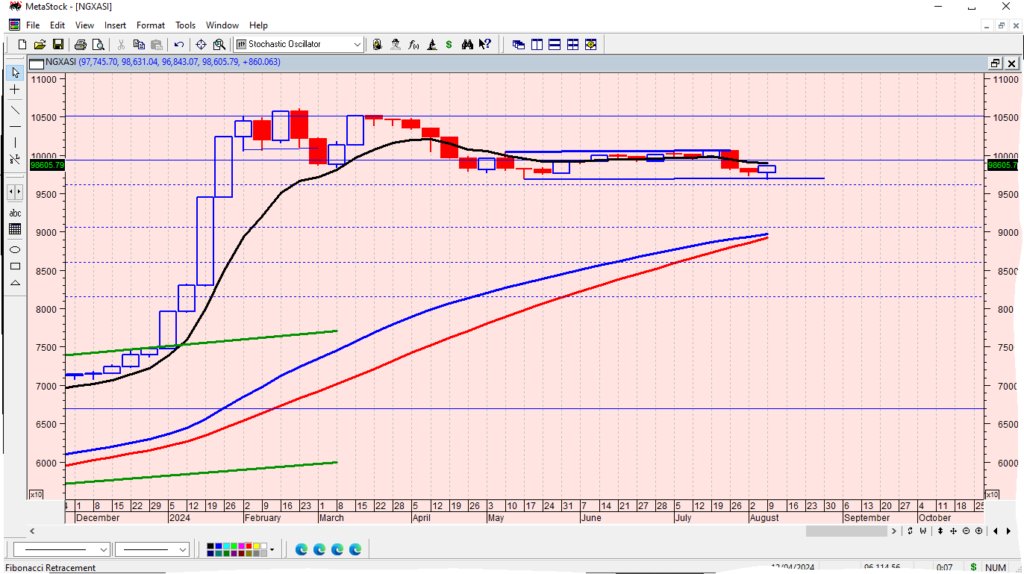Open the Format menu
Screen dimensions: 1024x574
150,25
